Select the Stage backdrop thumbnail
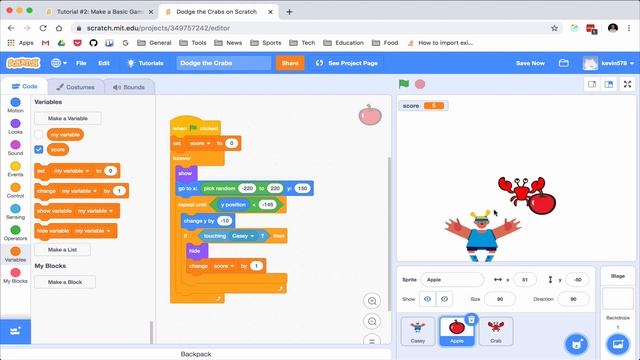Image resolution: width=640 pixels, height=360 pixels. (618, 298)
